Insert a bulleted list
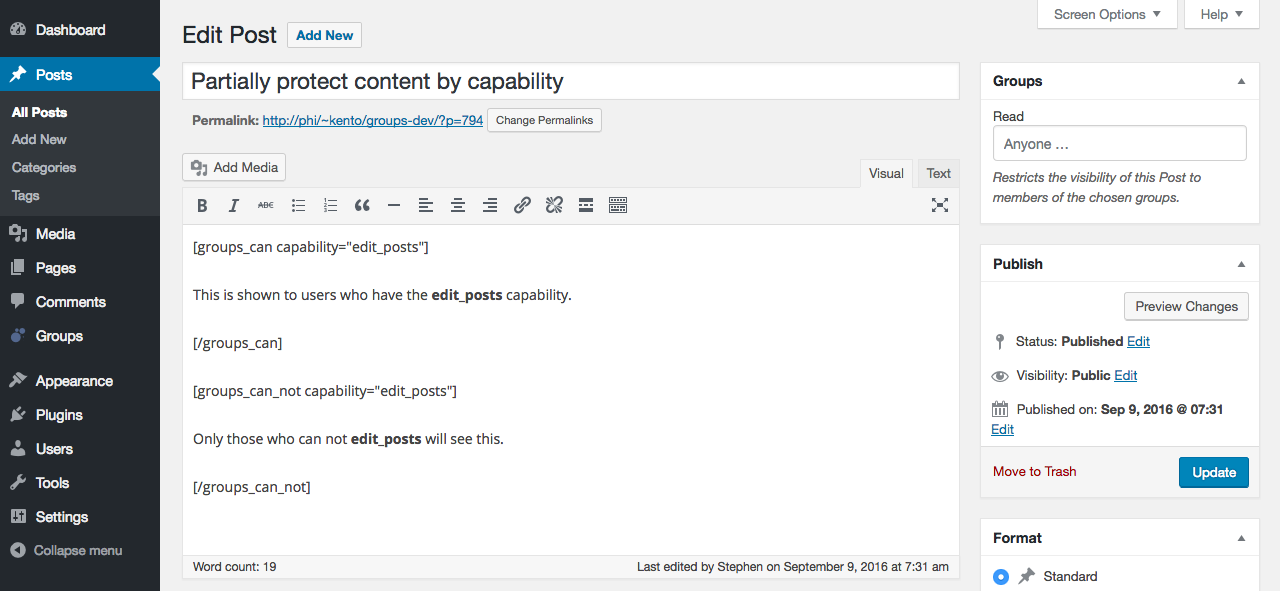This screenshot has height=591, width=1280. pyautogui.click(x=298, y=205)
